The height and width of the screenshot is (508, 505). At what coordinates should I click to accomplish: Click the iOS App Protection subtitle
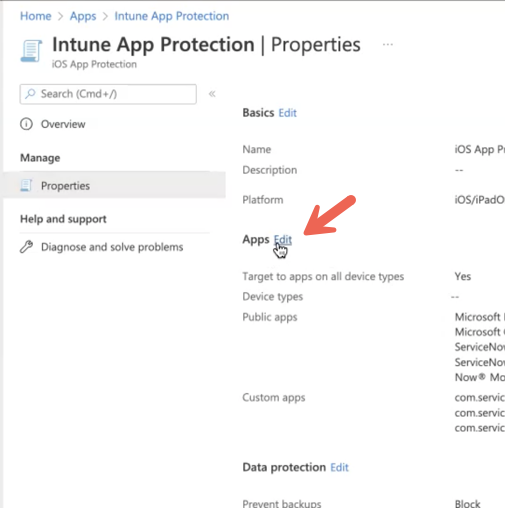[x=94, y=64]
